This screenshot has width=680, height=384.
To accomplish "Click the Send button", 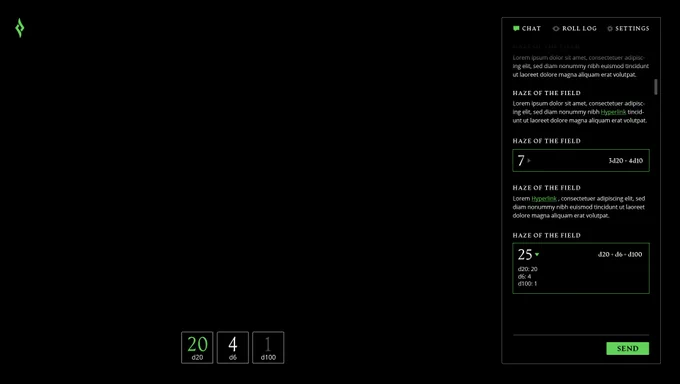I will tap(628, 348).
